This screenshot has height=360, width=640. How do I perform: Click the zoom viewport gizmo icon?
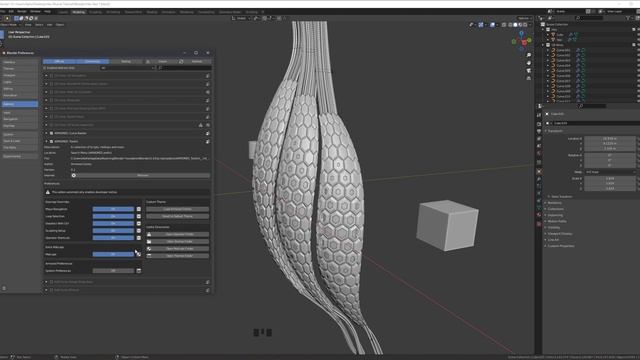tap(529, 55)
